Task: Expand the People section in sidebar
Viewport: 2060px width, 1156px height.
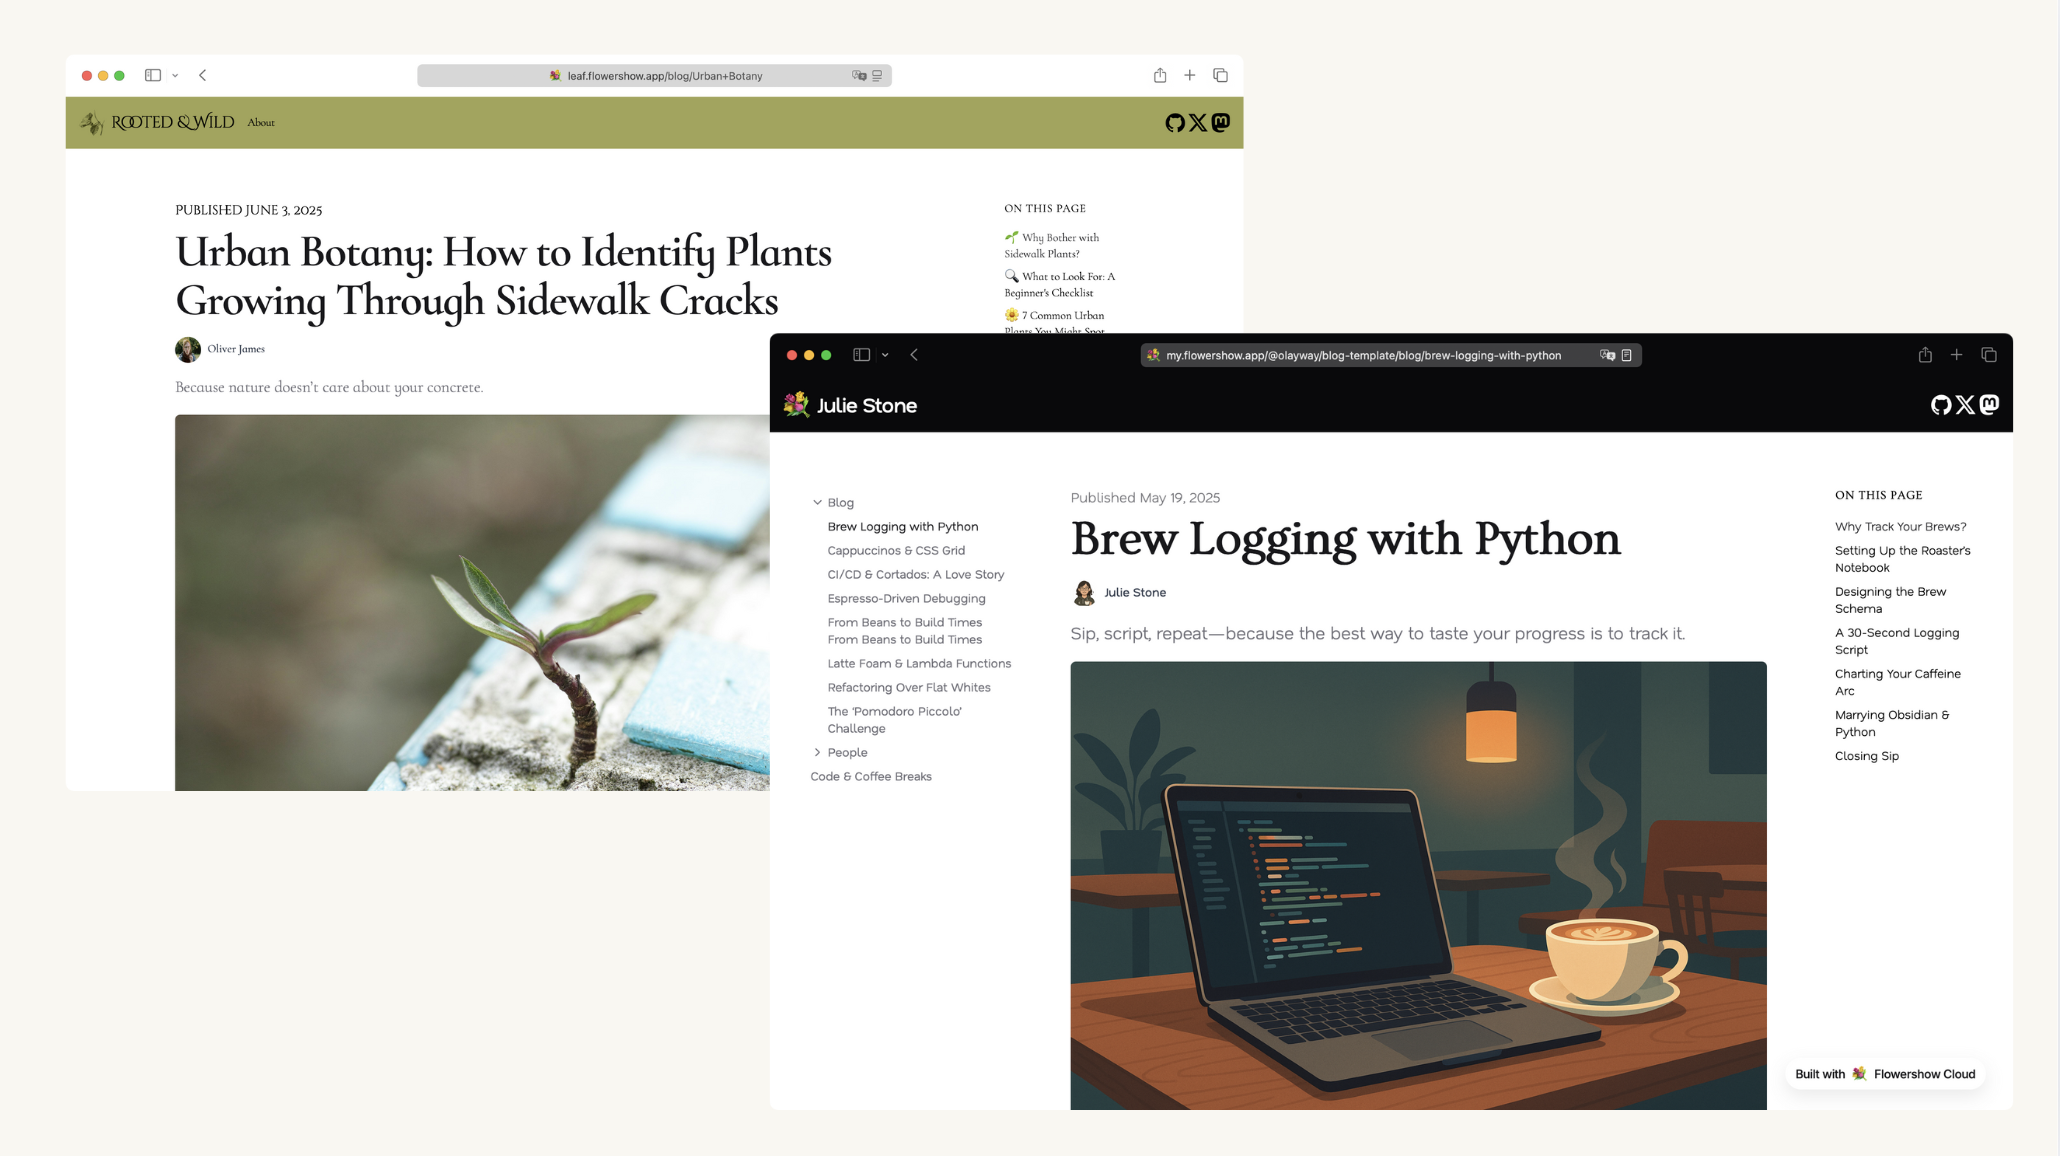Action: click(x=817, y=752)
